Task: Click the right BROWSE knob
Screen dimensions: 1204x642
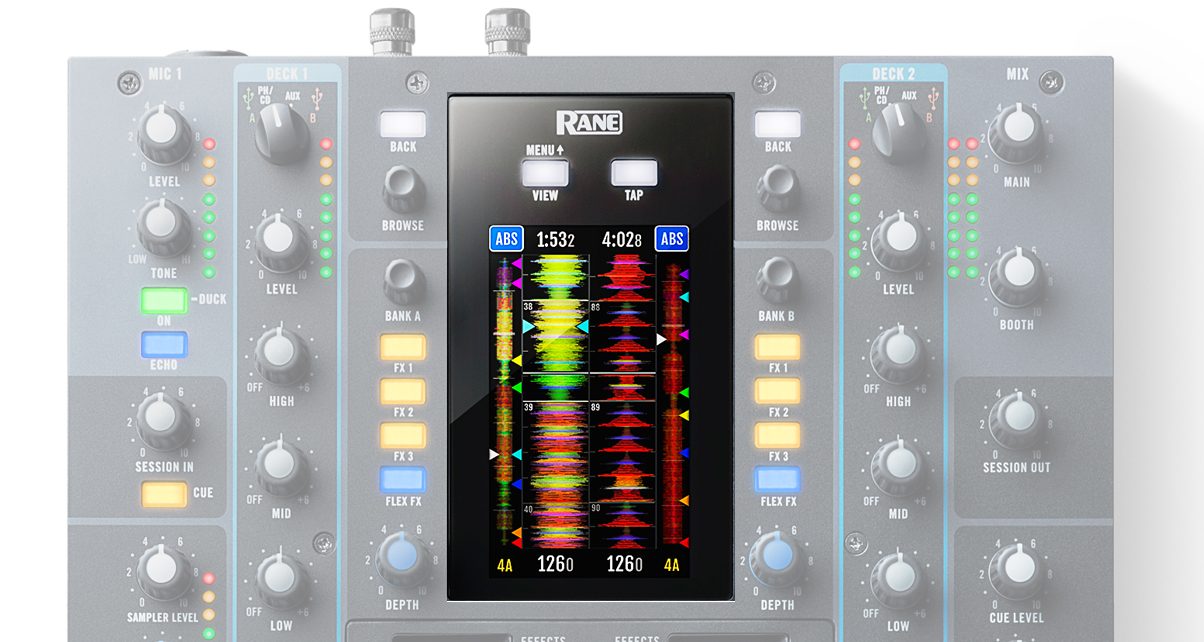Action: coord(778,187)
